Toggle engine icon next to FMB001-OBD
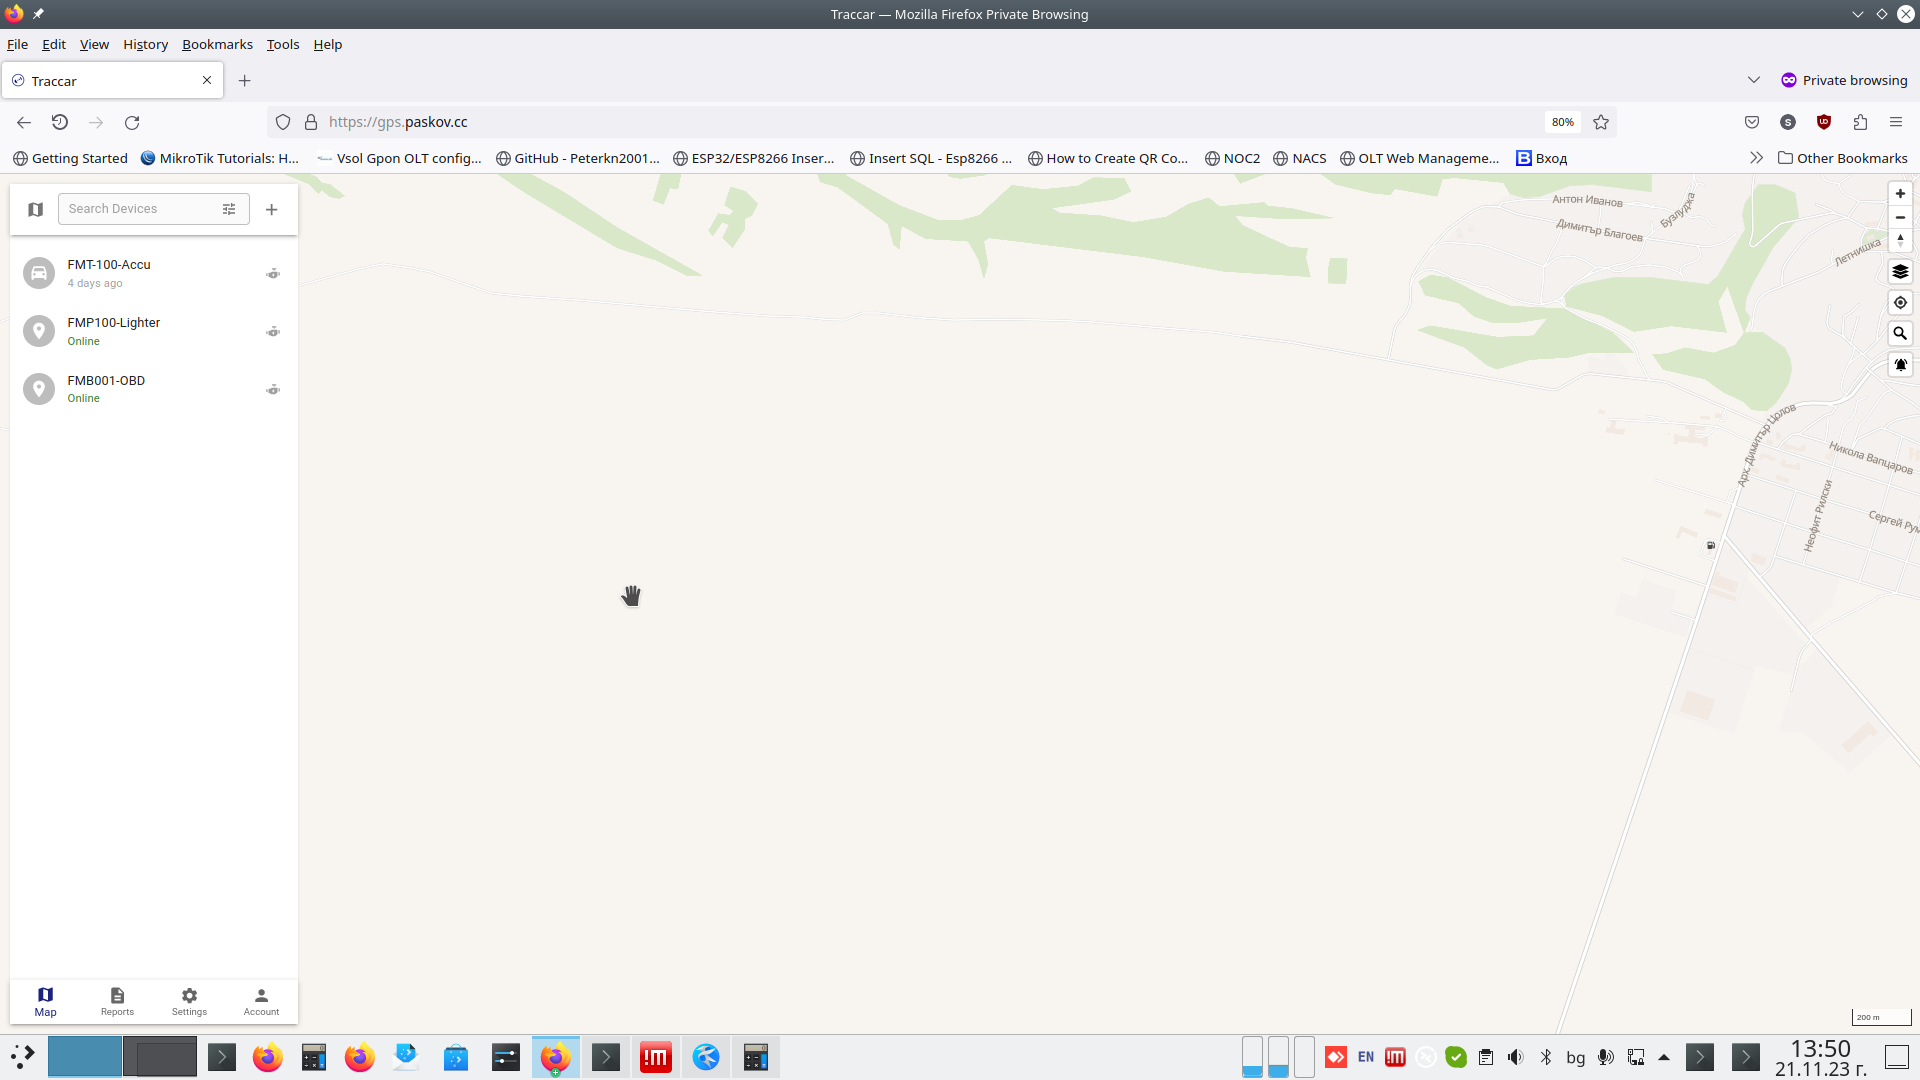This screenshot has width=1920, height=1080. [272, 389]
